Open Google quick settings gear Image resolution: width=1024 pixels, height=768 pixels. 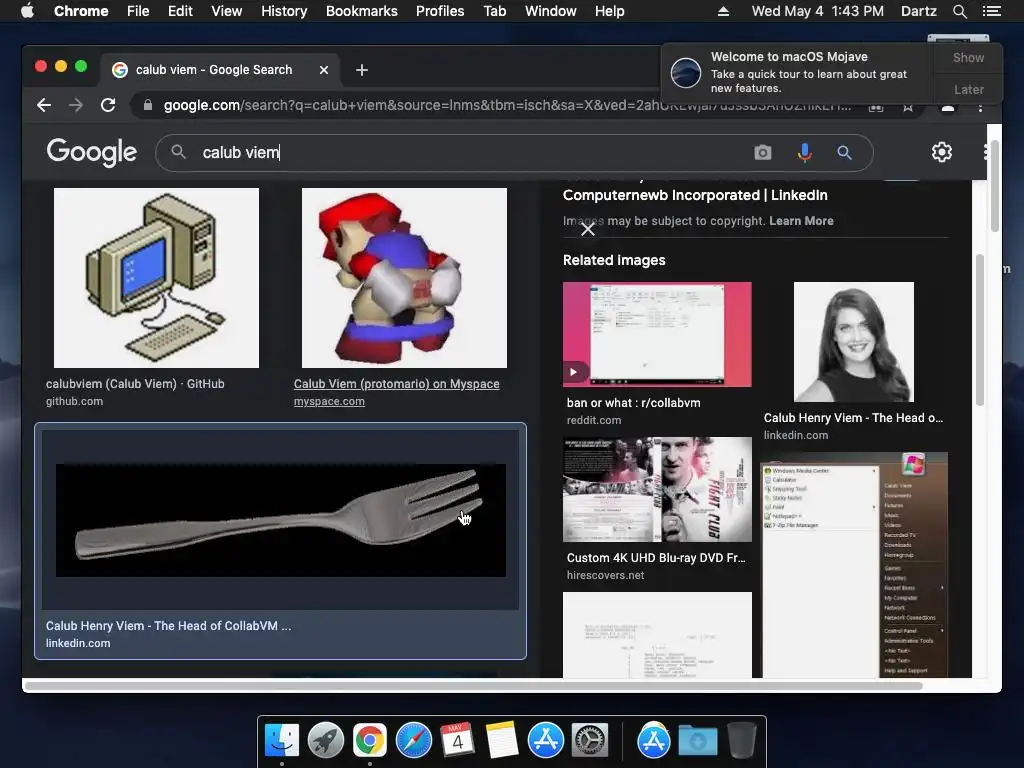pyautogui.click(x=942, y=152)
